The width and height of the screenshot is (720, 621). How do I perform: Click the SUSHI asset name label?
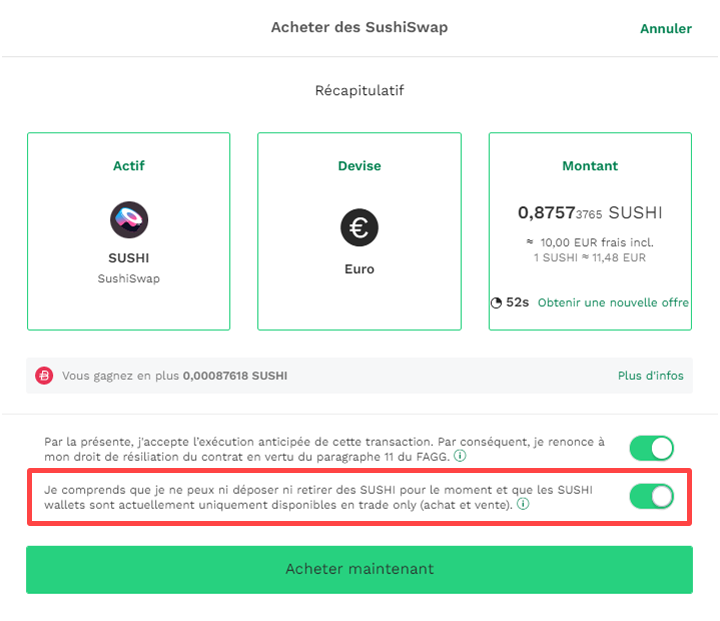129,258
